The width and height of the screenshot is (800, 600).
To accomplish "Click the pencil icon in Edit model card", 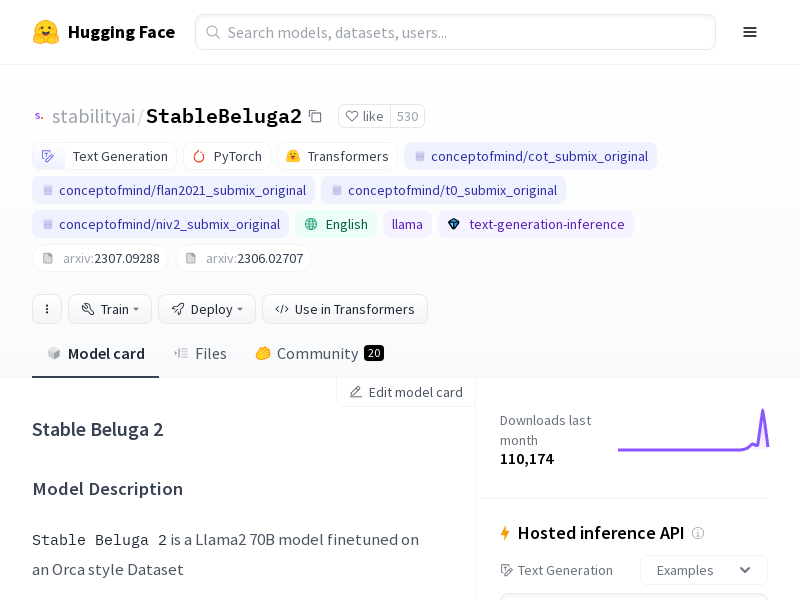I will coord(356,392).
